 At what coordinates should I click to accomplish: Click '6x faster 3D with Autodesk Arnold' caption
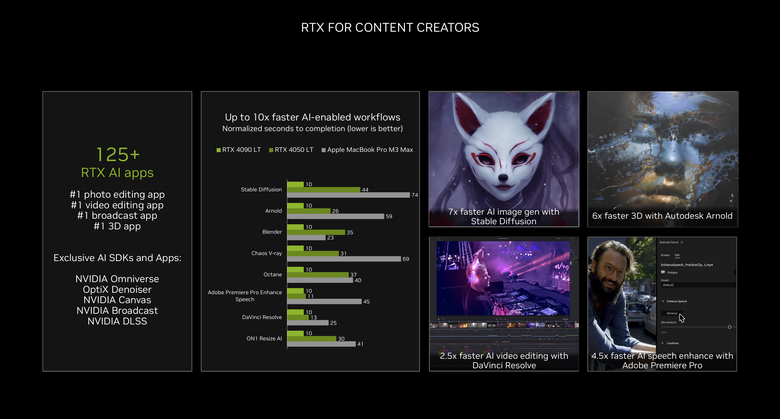point(662,216)
